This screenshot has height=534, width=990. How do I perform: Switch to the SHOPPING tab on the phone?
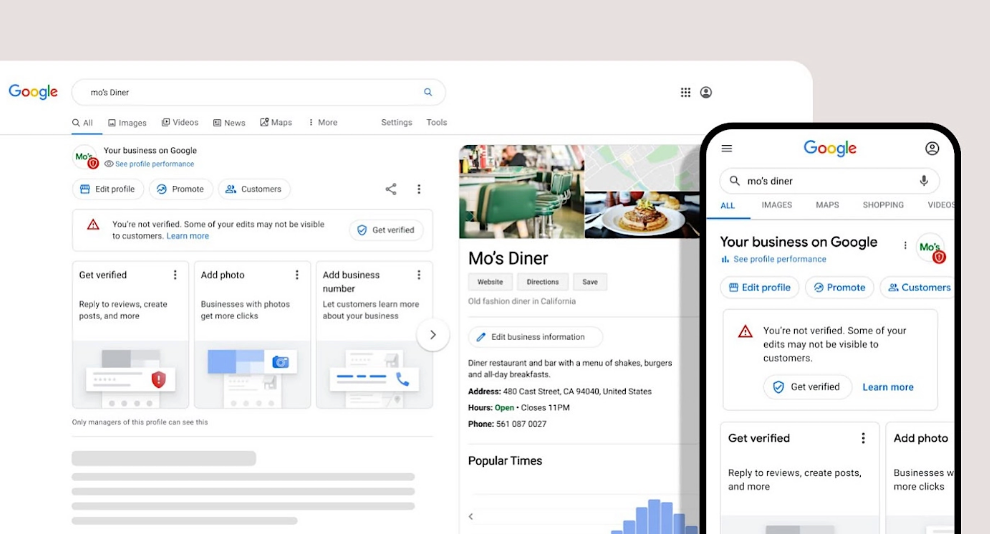(883, 205)
